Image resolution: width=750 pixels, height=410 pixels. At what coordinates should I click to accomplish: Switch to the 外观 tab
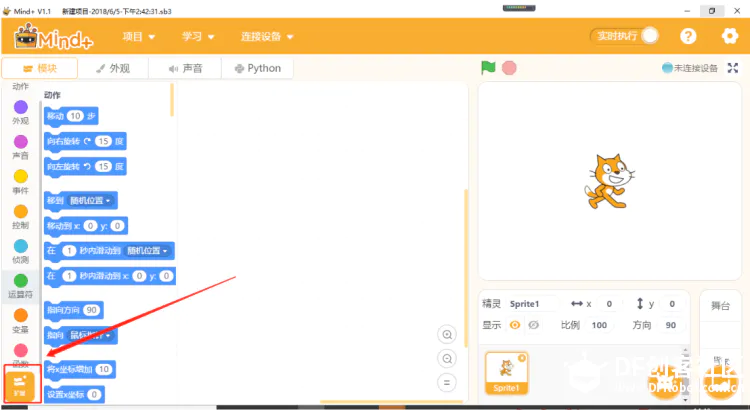tap(113, 68)
